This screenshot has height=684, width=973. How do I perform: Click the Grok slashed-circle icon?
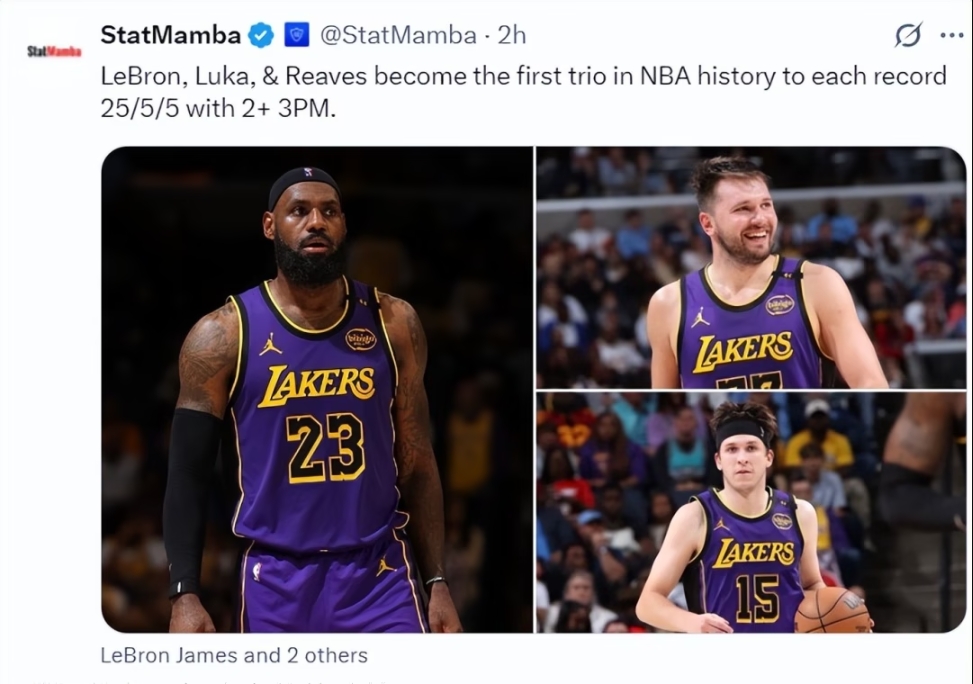pyautogui.click(x=907, y=36)
